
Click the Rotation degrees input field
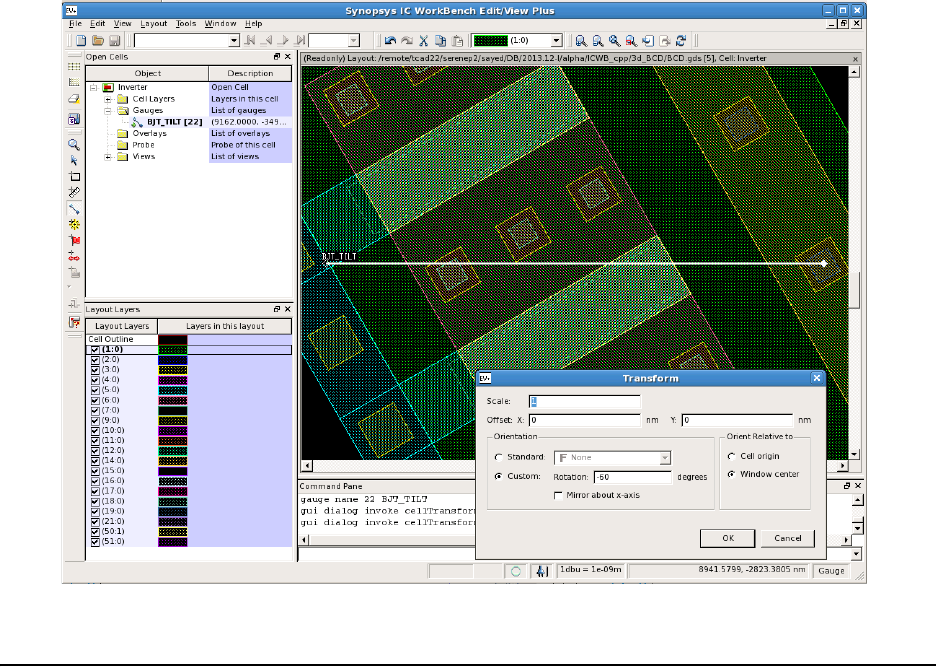tap(631, 477)
